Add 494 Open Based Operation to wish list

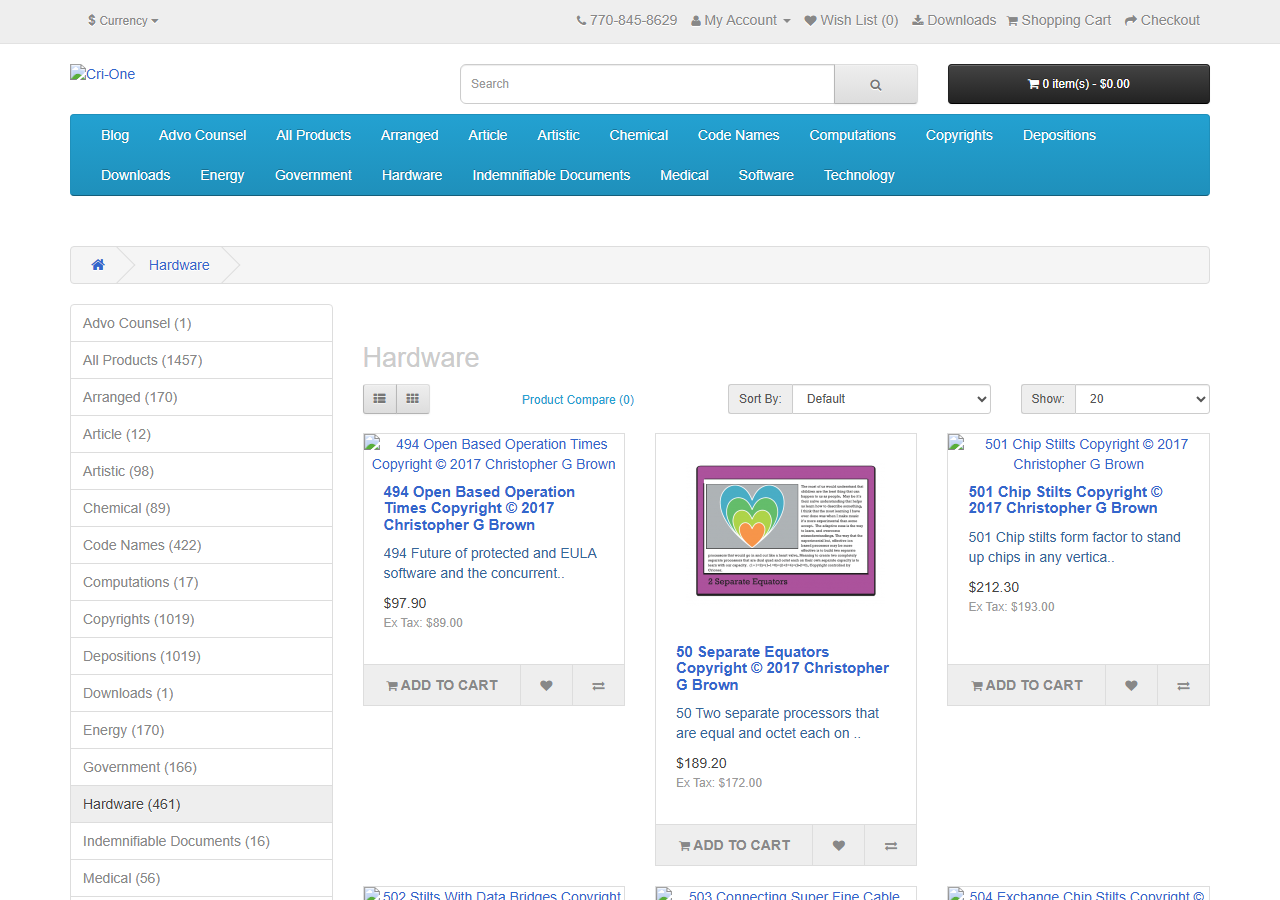click(x=546, y=685)
